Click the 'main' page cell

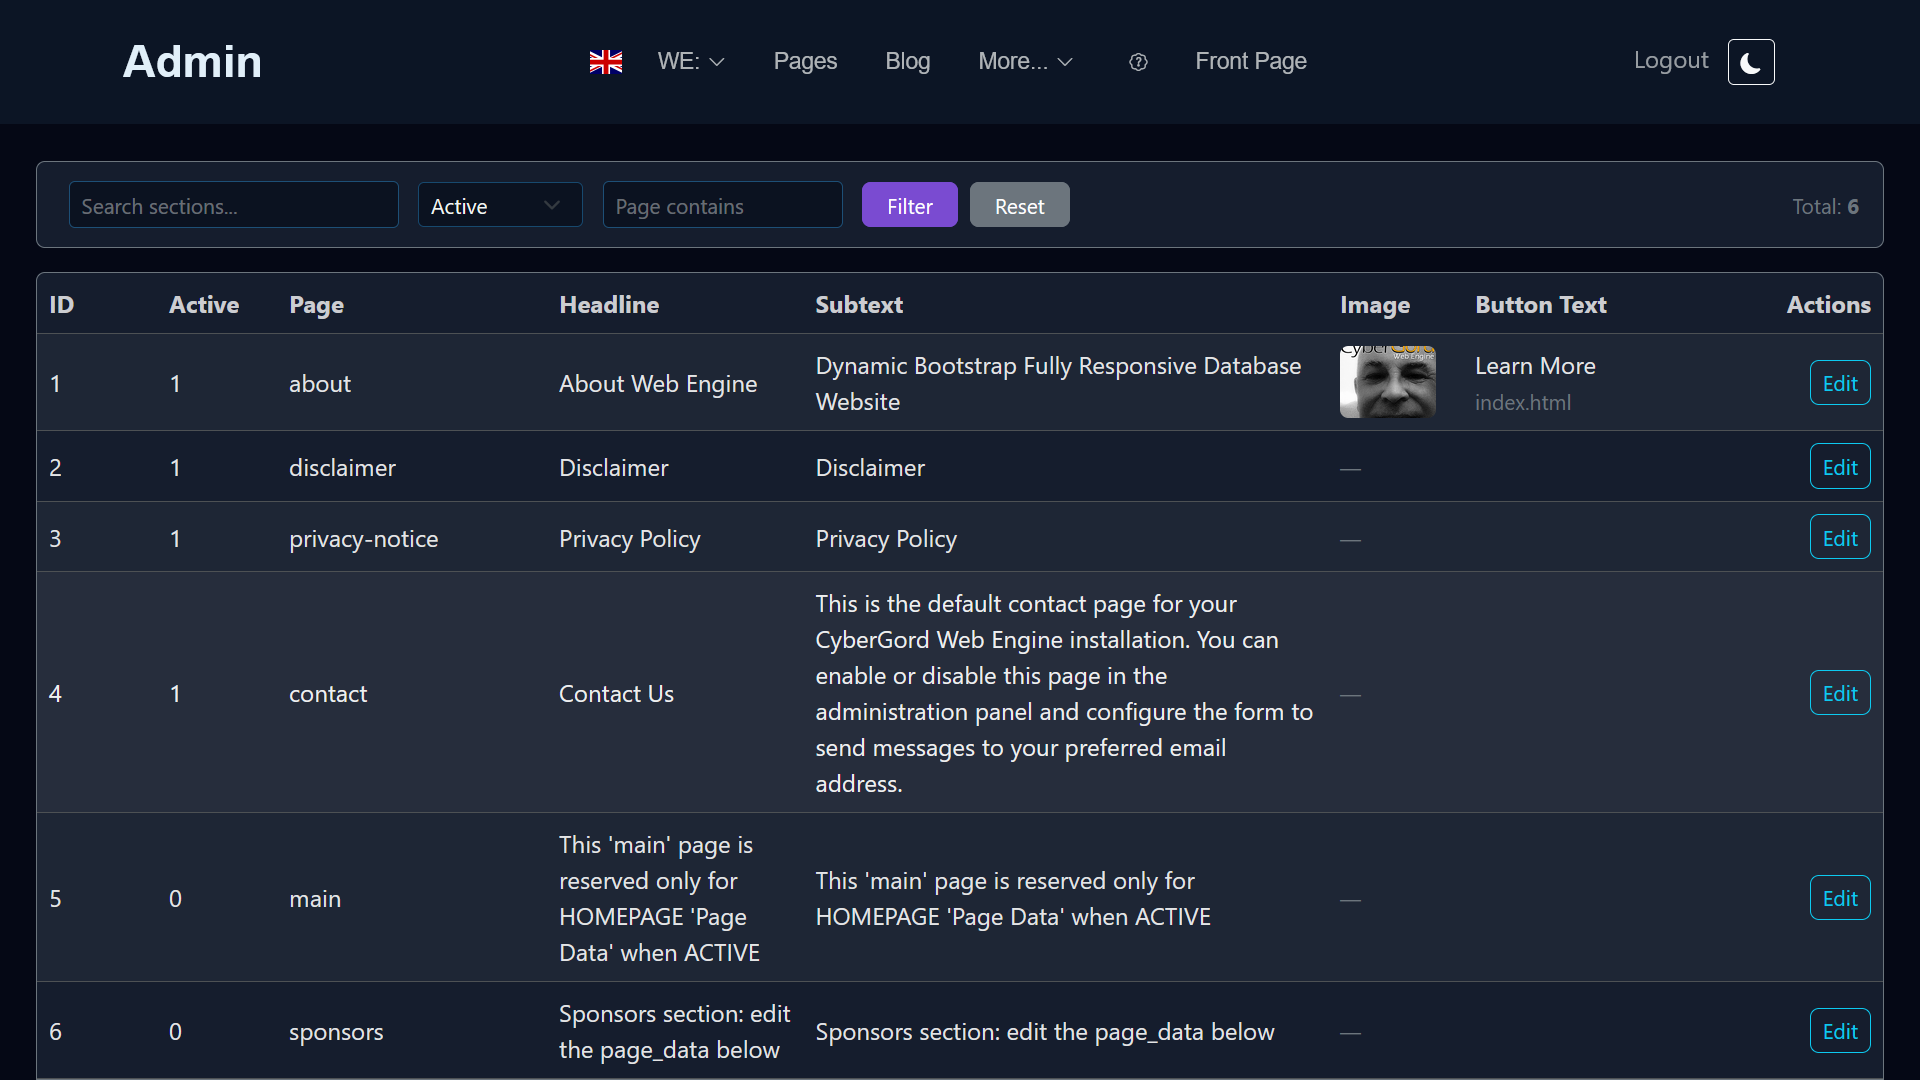315,899
